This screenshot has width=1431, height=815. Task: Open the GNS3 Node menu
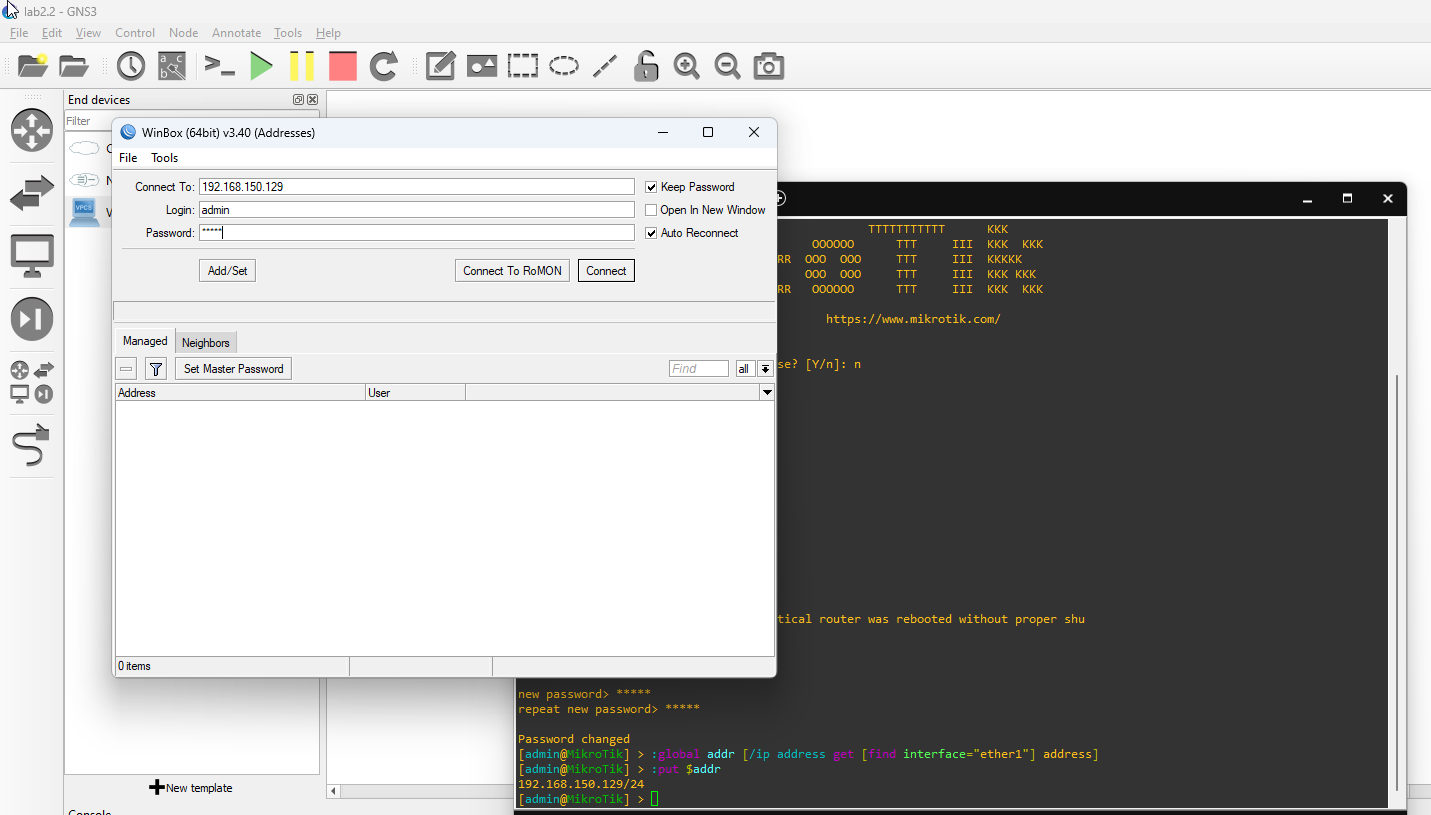(x=184, y=33)
